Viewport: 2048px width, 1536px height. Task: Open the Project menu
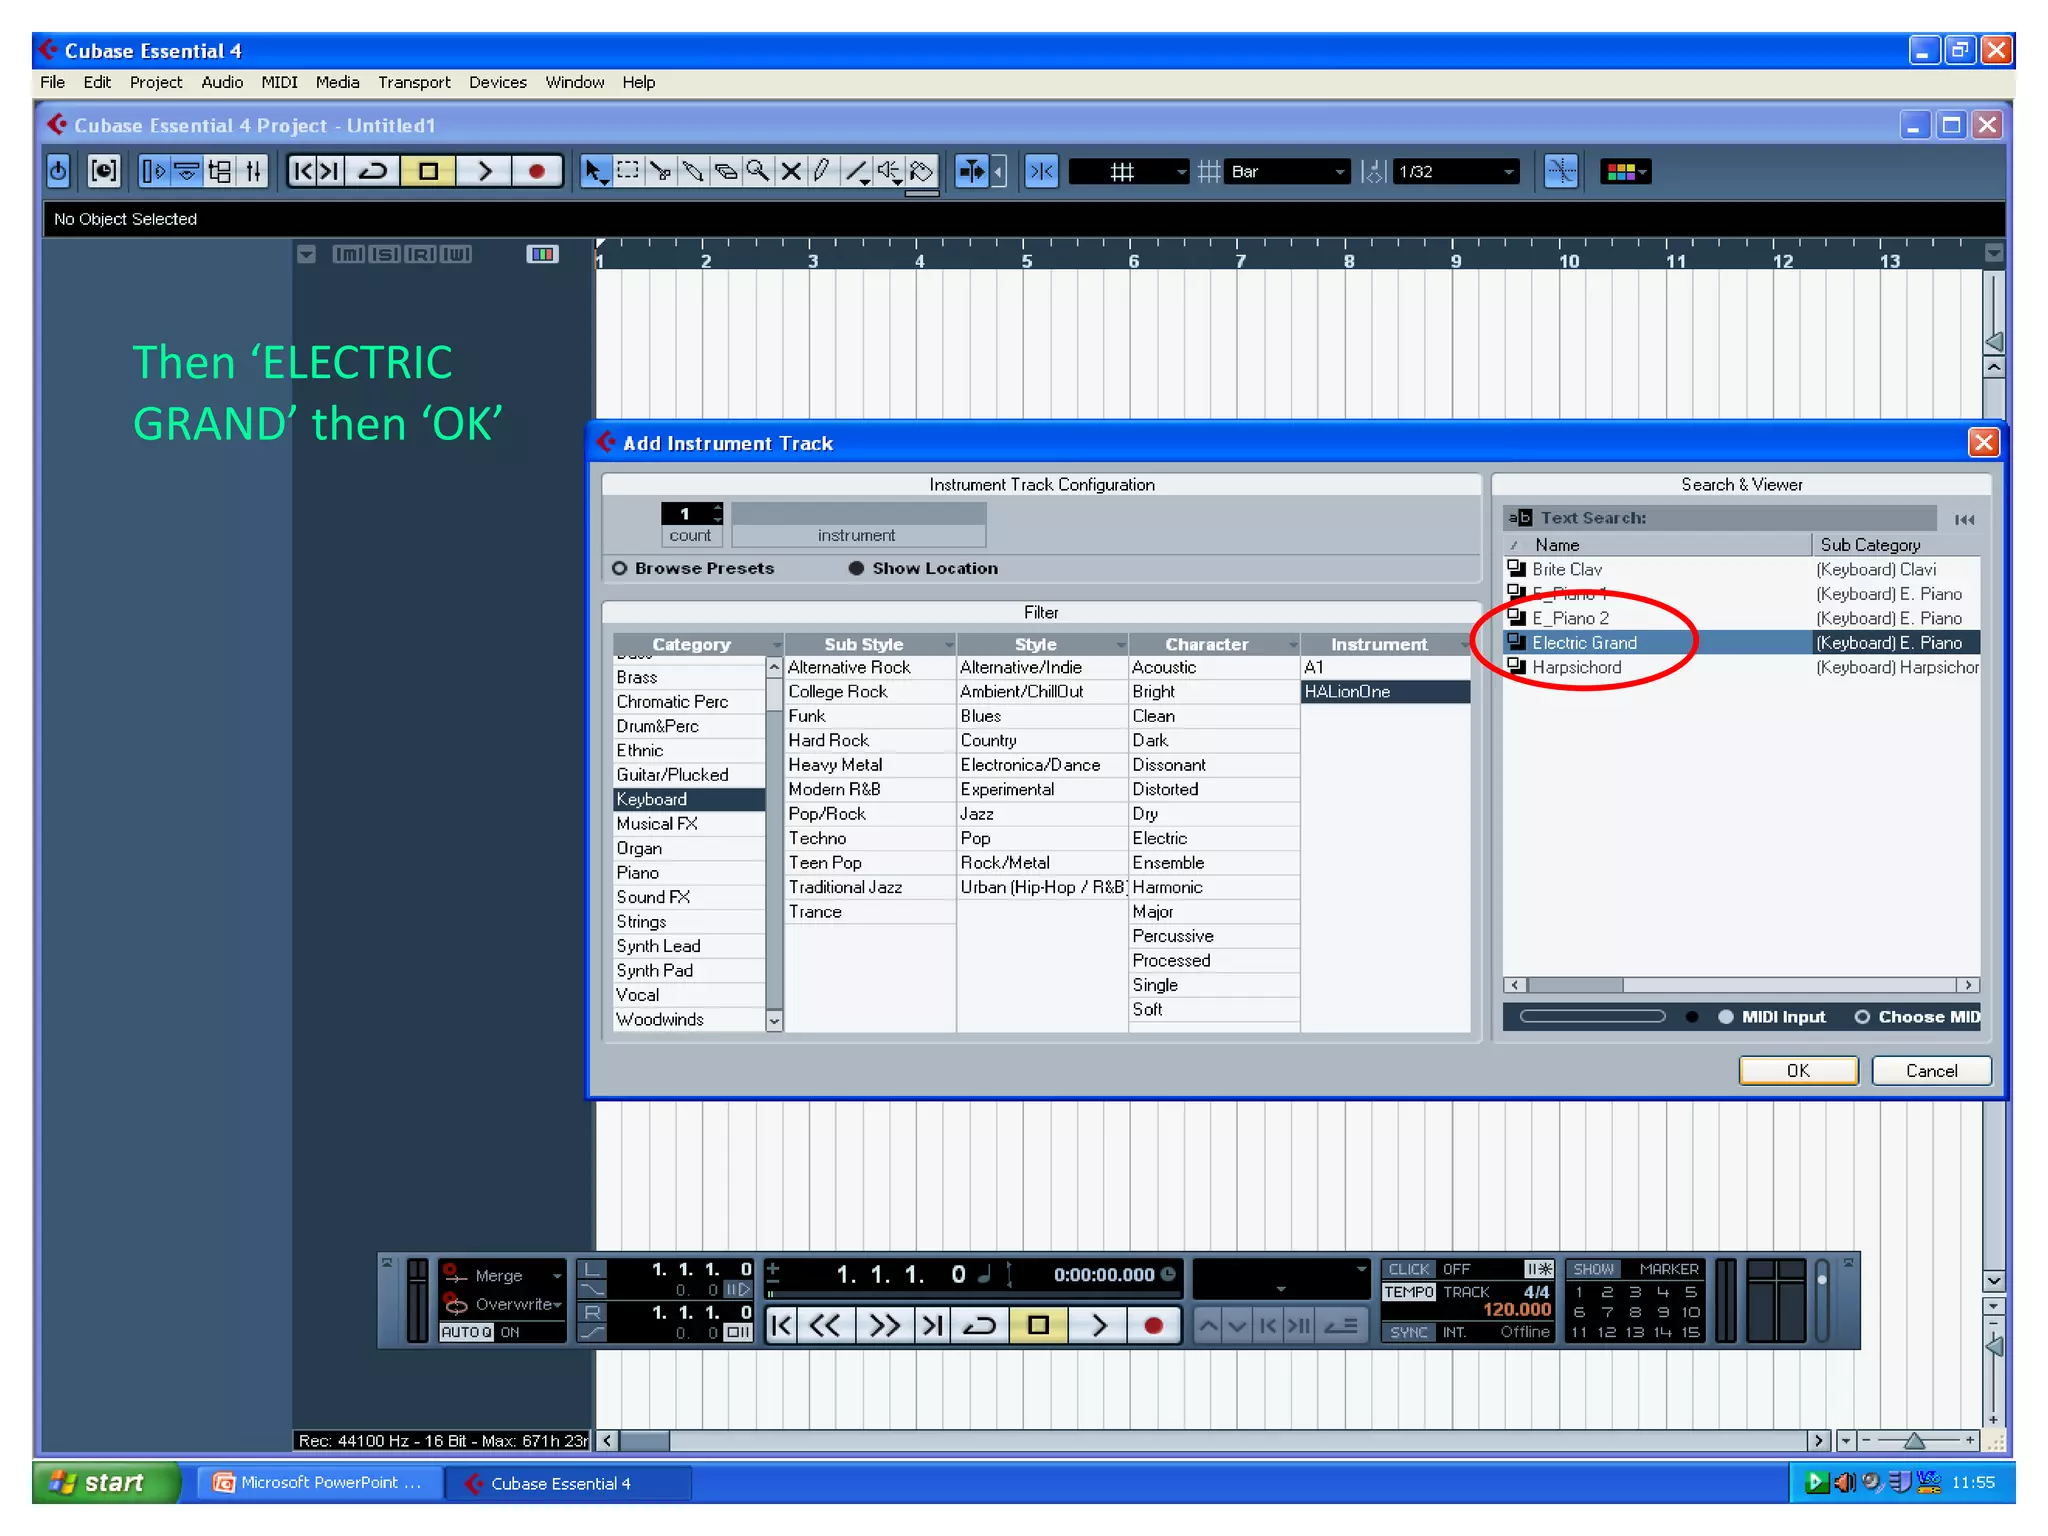pyautogui.click(x=156, y=82)
